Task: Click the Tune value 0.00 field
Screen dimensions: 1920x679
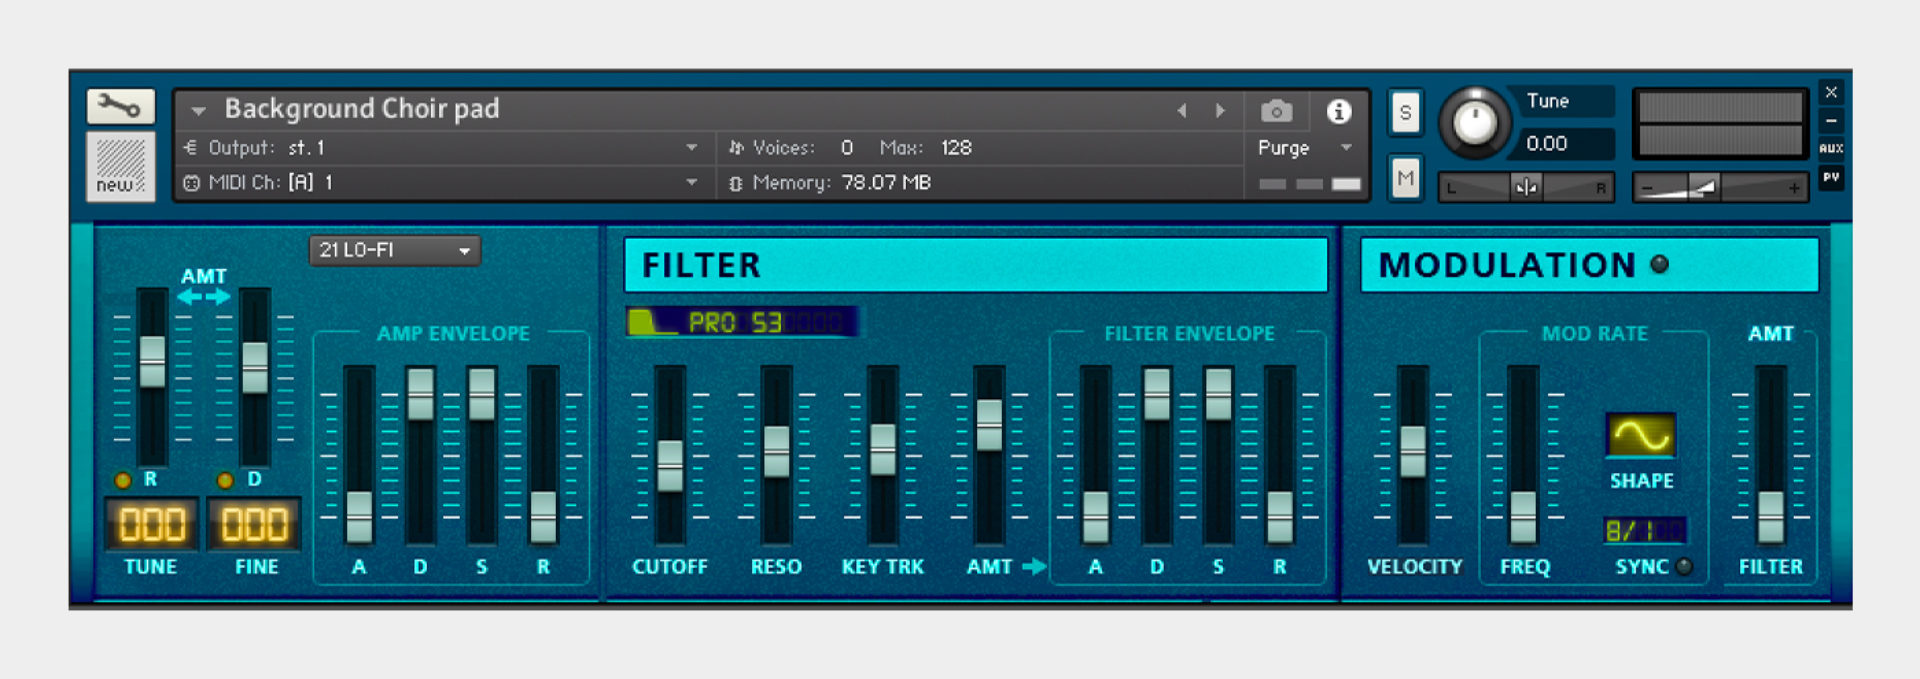Action: pos(1565,143)
